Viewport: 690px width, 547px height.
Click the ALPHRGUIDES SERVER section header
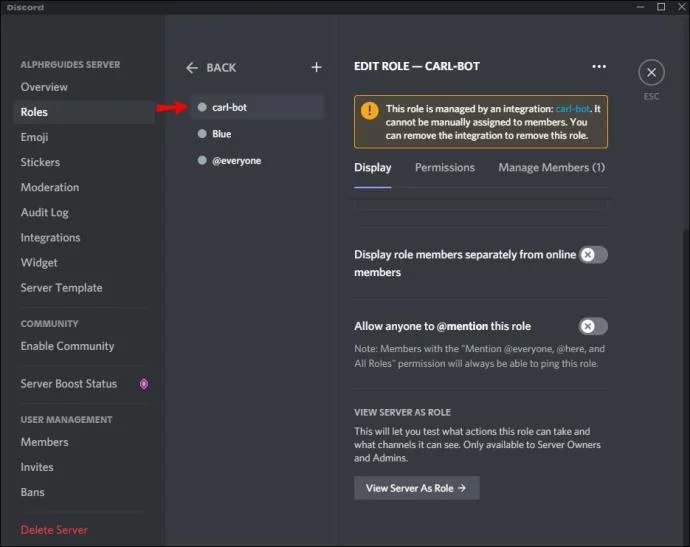70,65
